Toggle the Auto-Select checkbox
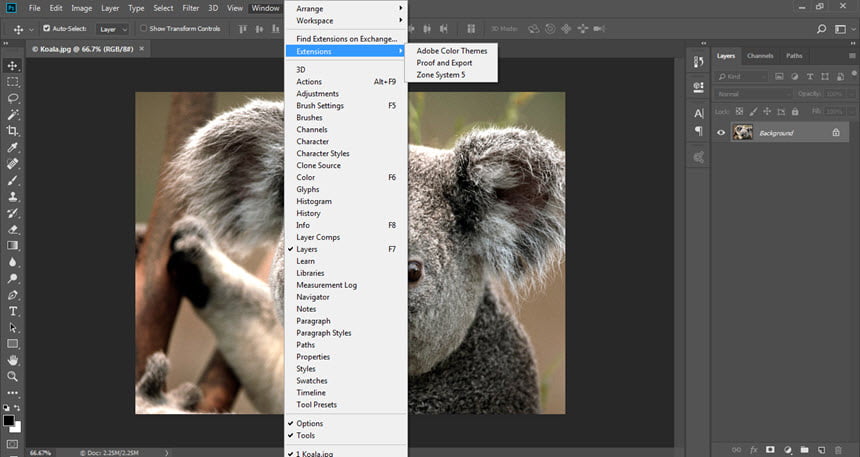 click(x=47, y=29)
